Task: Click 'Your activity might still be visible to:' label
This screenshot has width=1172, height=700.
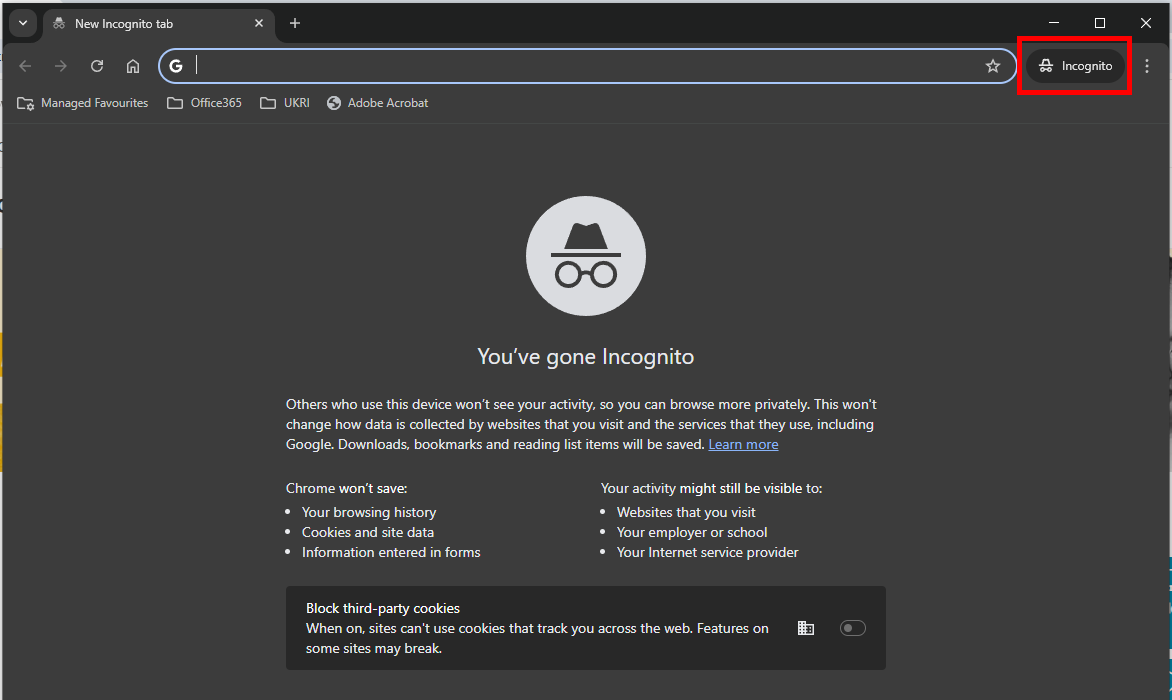Action: click(x=712, y=489)
